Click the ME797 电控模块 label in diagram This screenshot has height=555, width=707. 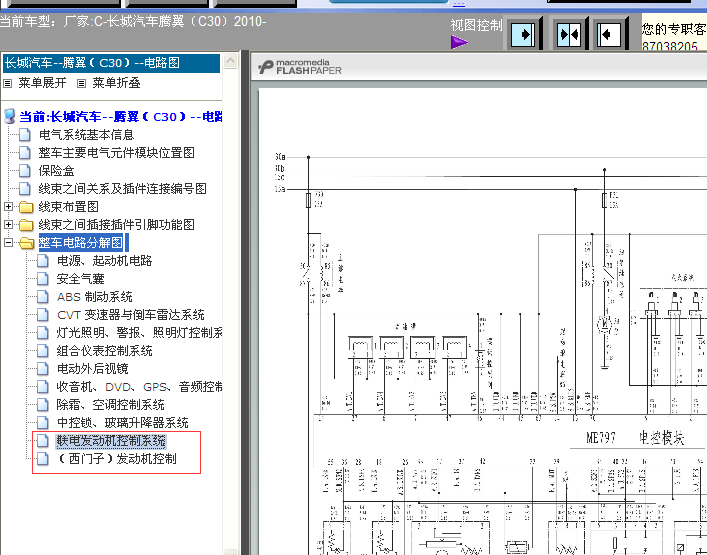click(x=635, y=438)
